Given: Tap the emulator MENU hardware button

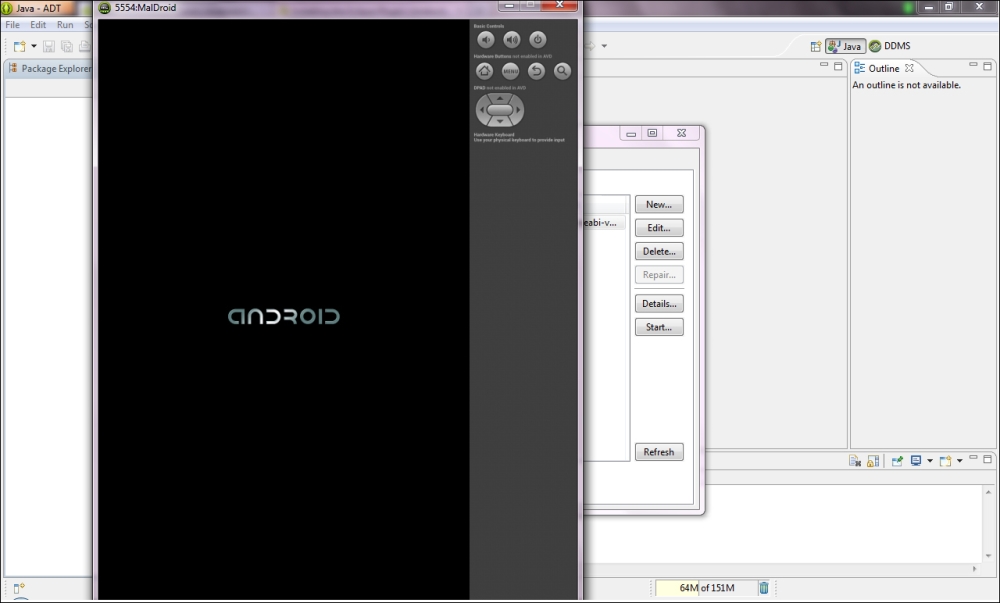Looking at the screenshot, I should [510, 71].
